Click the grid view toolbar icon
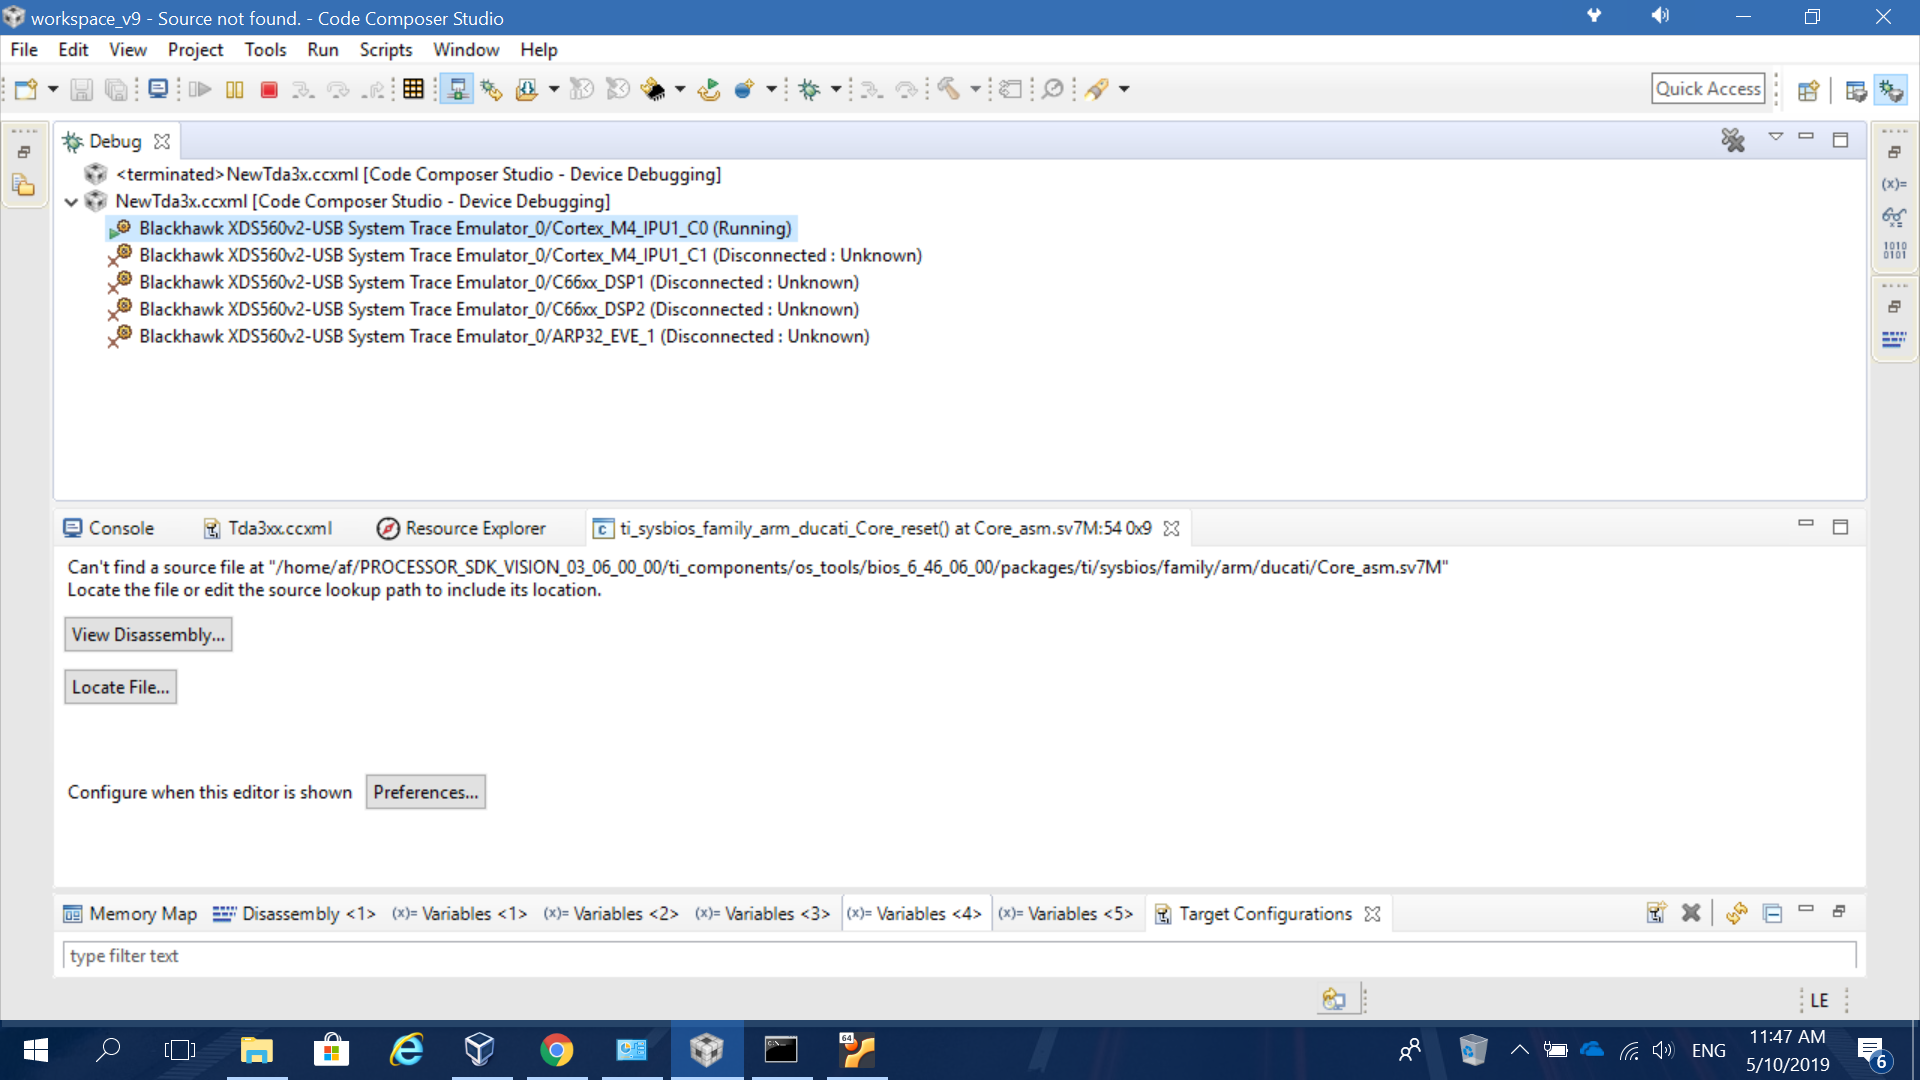This screenshot has height=1080, width=1920. [413, 89]
